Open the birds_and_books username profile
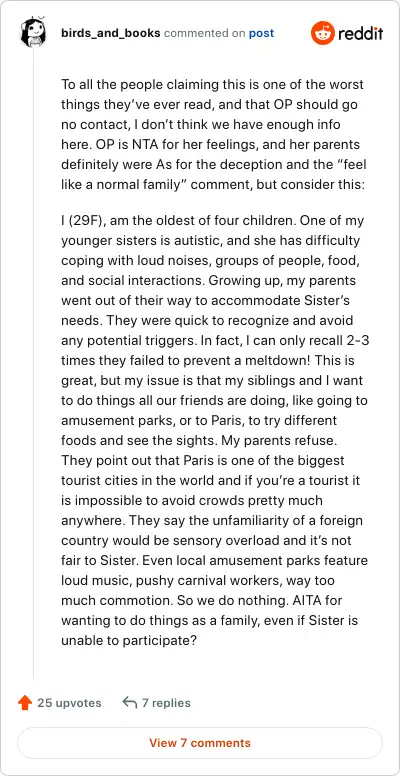 coord(111,33)
